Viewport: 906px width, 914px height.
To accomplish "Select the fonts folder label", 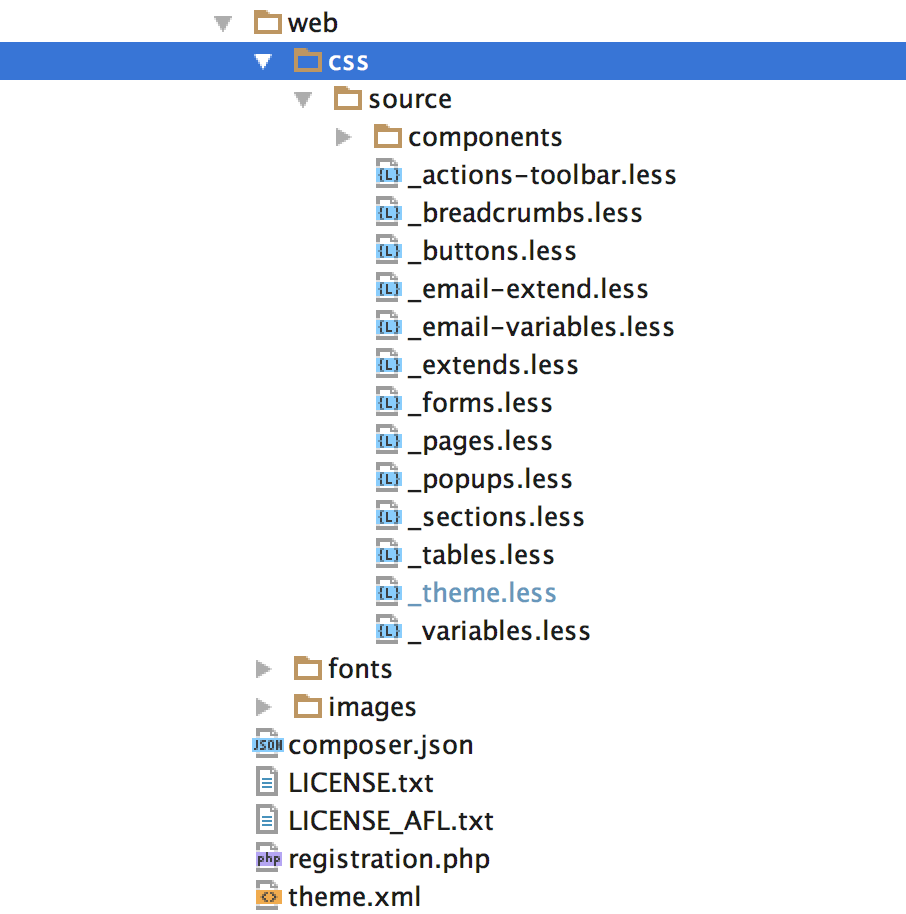I will point(360,669).
